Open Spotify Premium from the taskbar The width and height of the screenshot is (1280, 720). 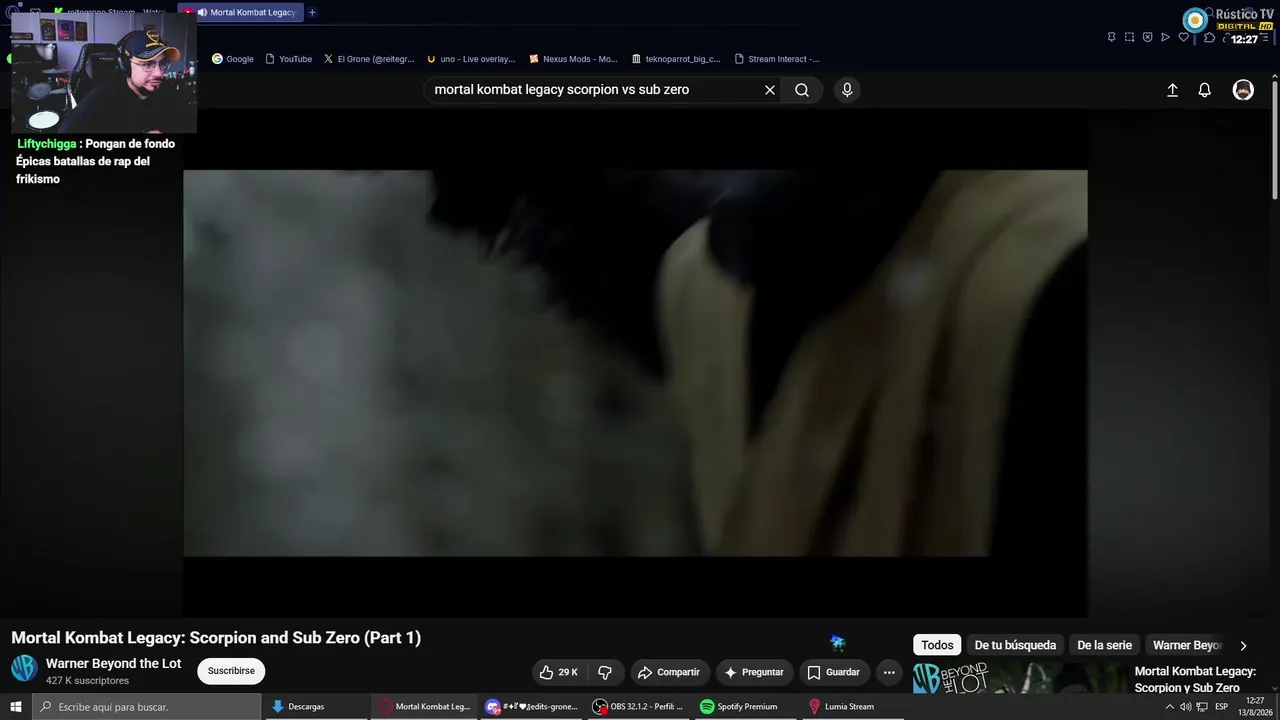click(x=747, y=707)
